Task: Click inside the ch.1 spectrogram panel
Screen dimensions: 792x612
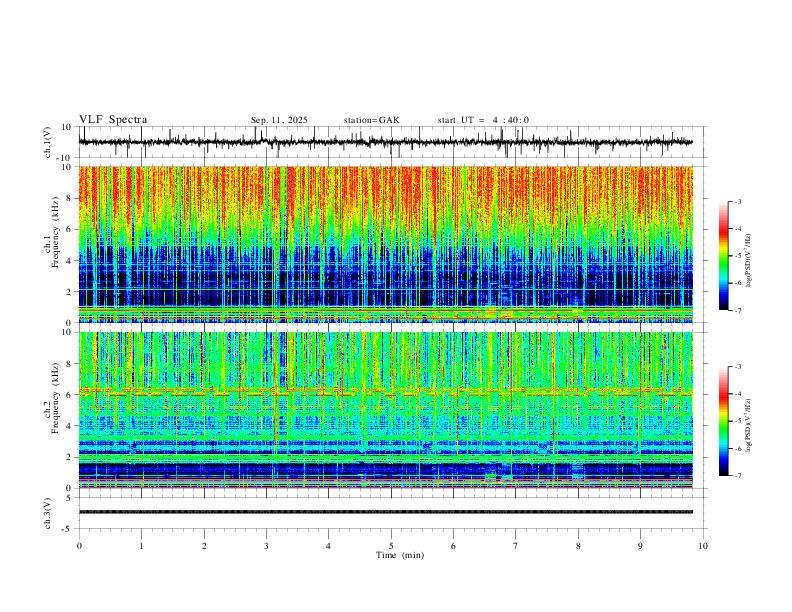Action: [385, 244]
